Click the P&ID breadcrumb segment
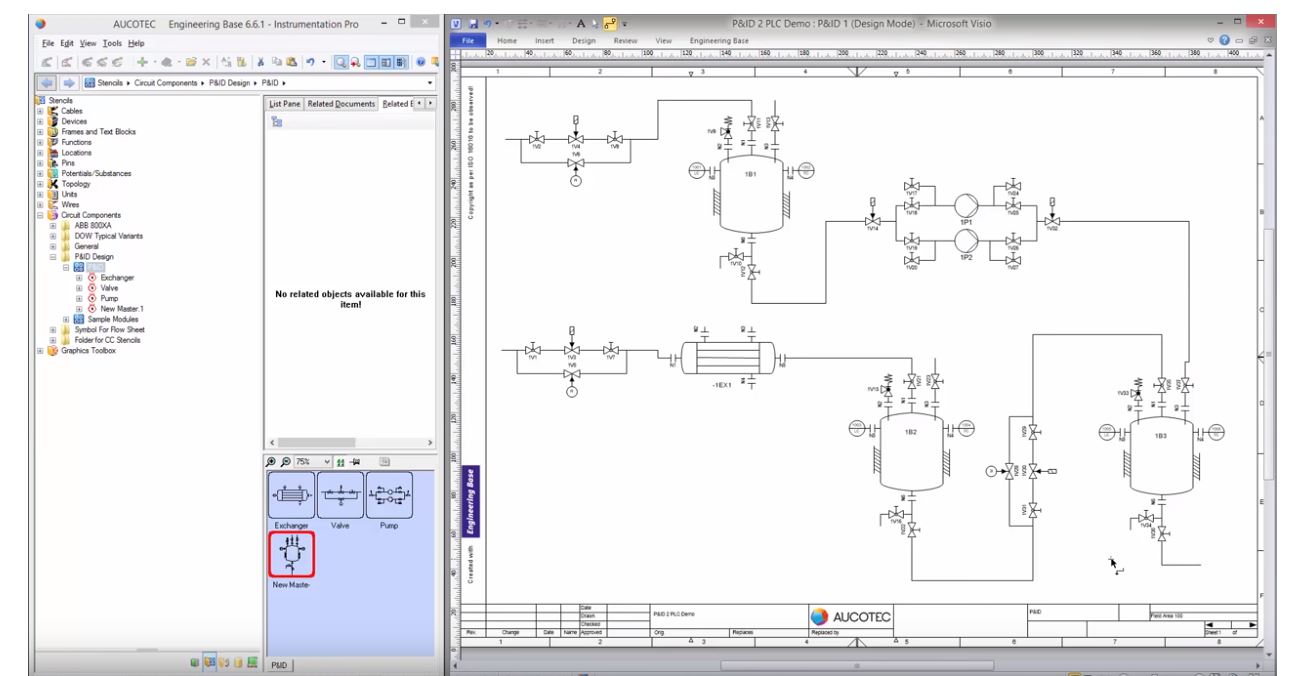The width and height of the screenshot is (1291, 676). (x=270, y=83)
